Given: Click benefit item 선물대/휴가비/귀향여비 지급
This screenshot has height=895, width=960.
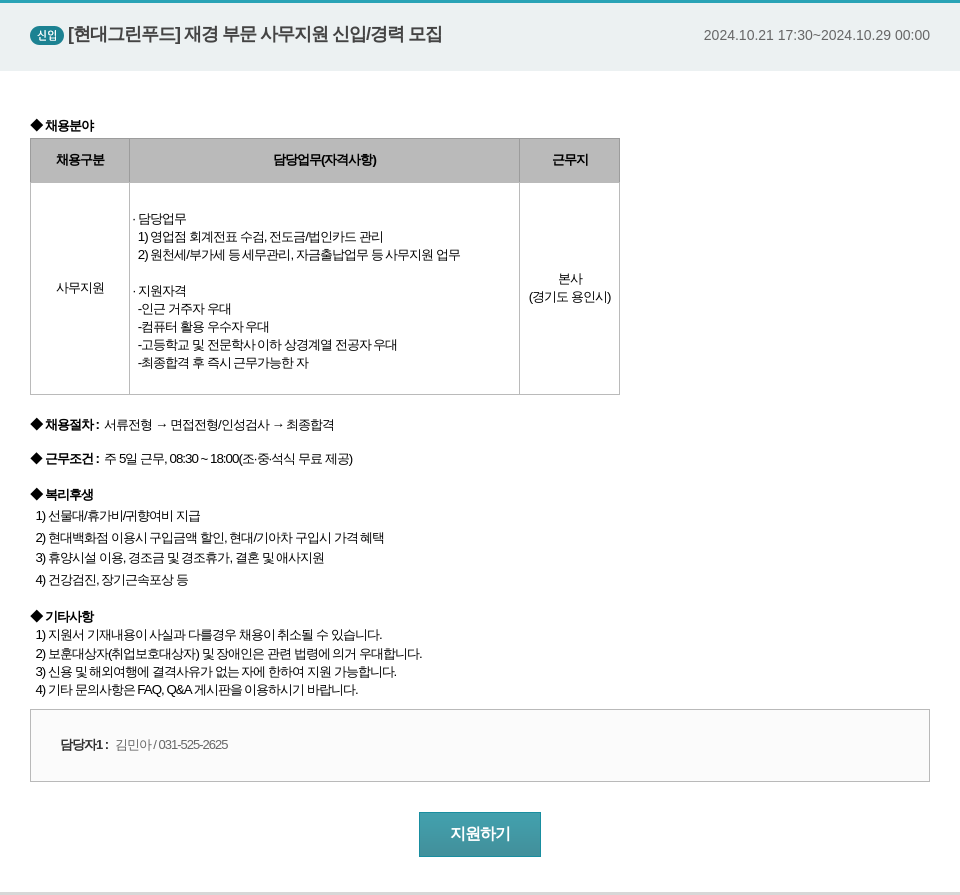Looking at the screenshot, I should pyautogui.click(x=118, y=516).
